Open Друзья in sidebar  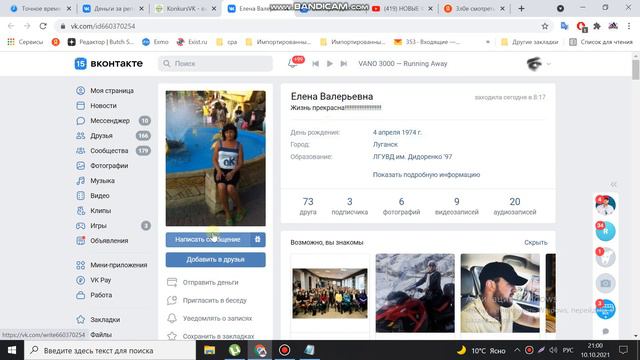101,136
